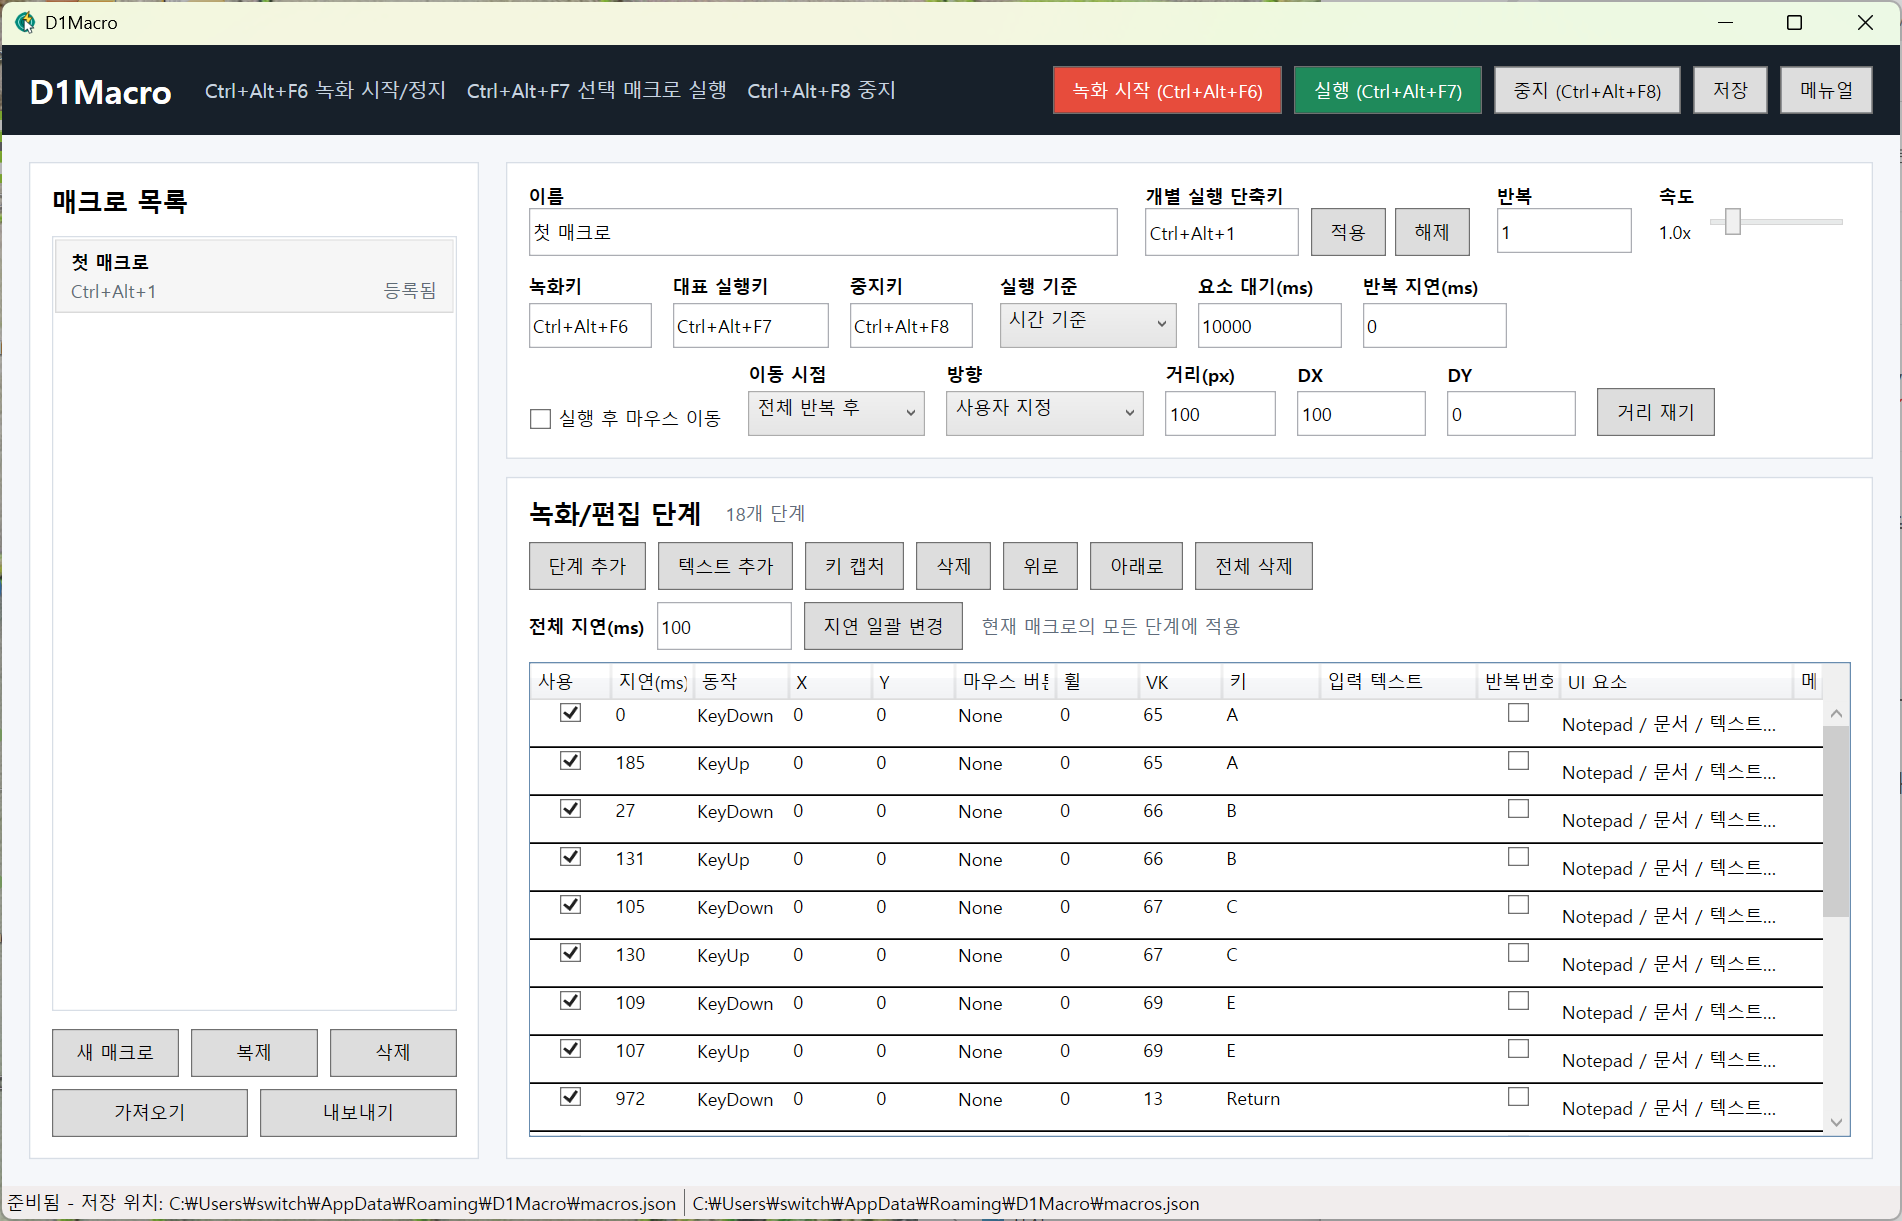Click the 지연 일괄 변경 button
This screenshot has width=1902, height=1221.
tap(883, 626)
